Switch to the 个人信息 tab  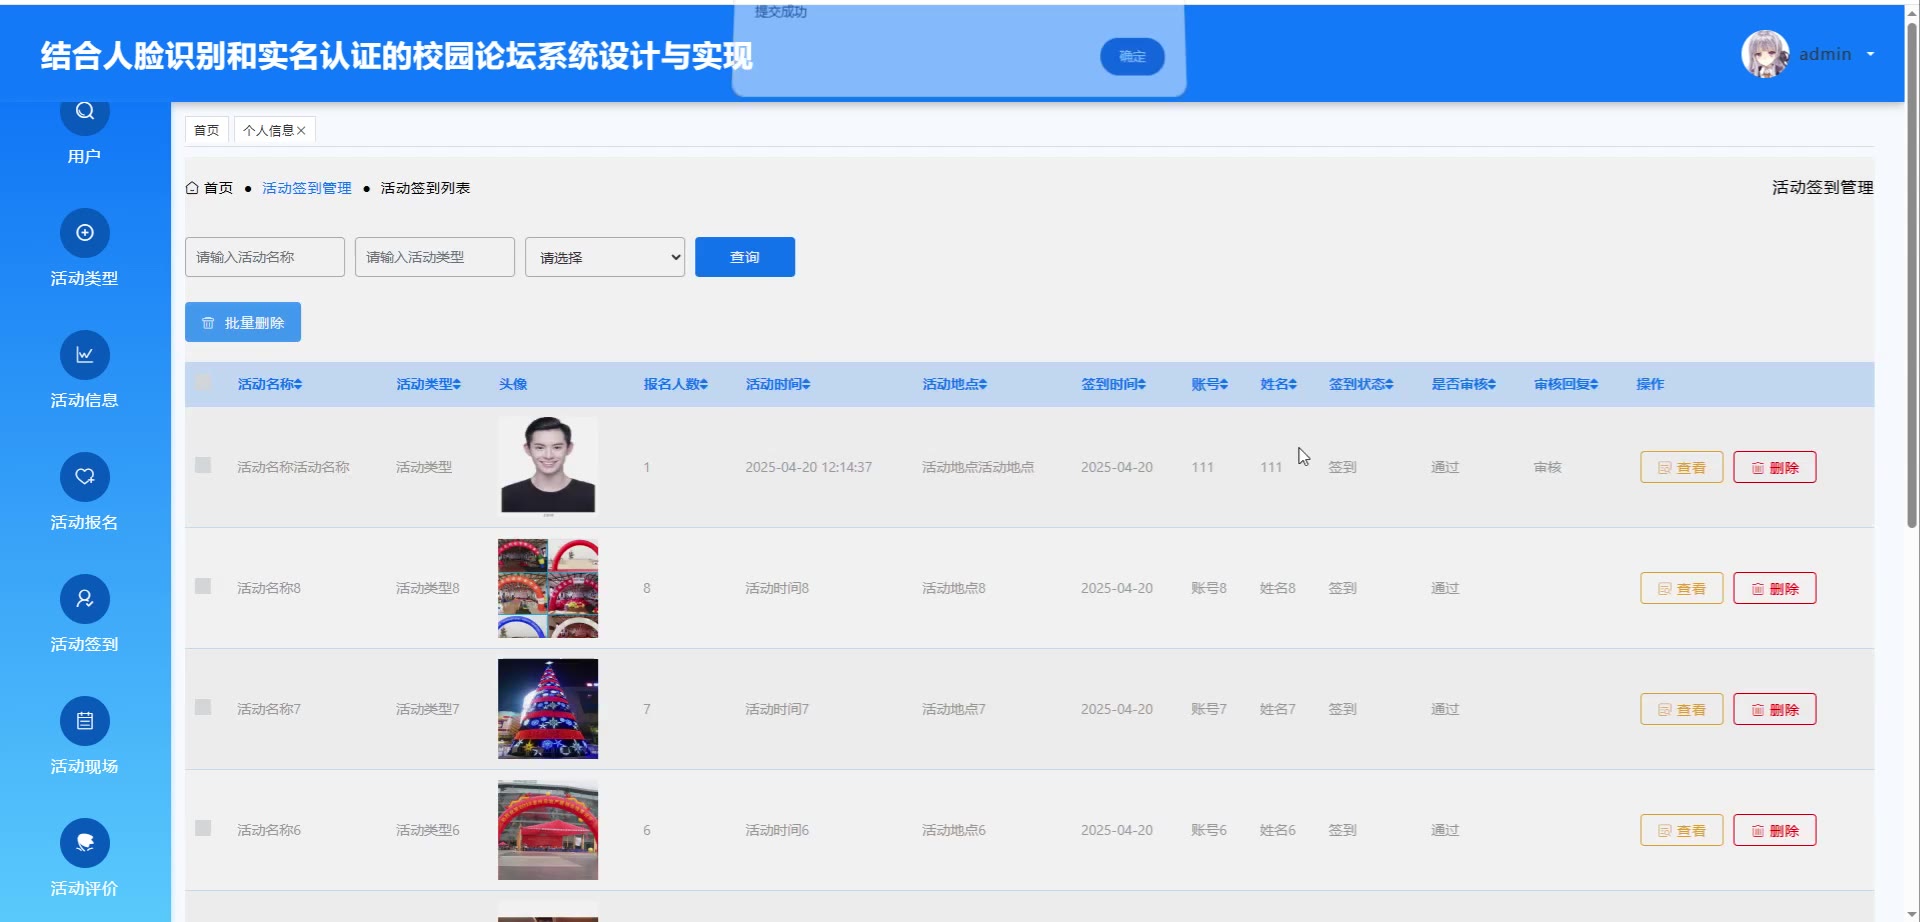[x=268, y=131]
